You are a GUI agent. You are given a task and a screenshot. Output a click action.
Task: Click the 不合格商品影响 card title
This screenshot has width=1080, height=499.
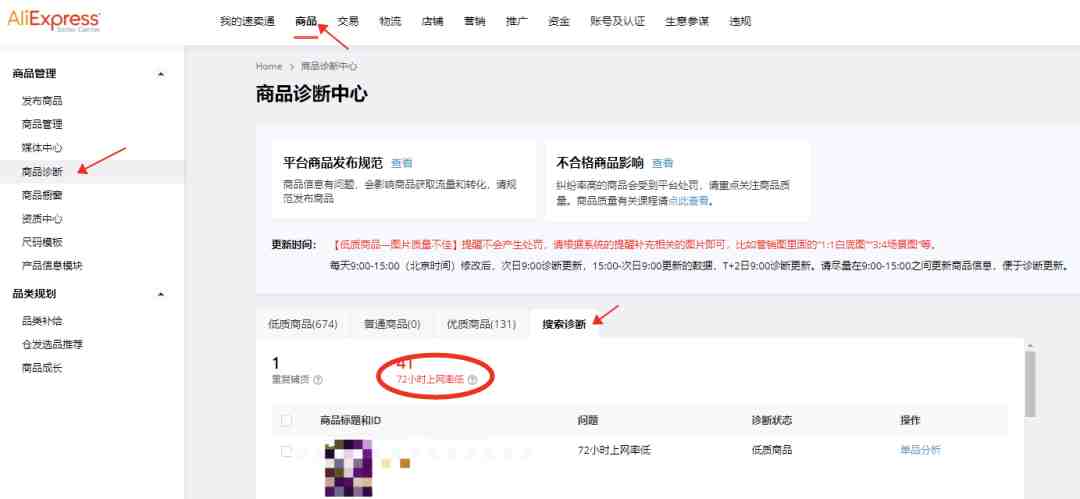[x=599, y=163]
